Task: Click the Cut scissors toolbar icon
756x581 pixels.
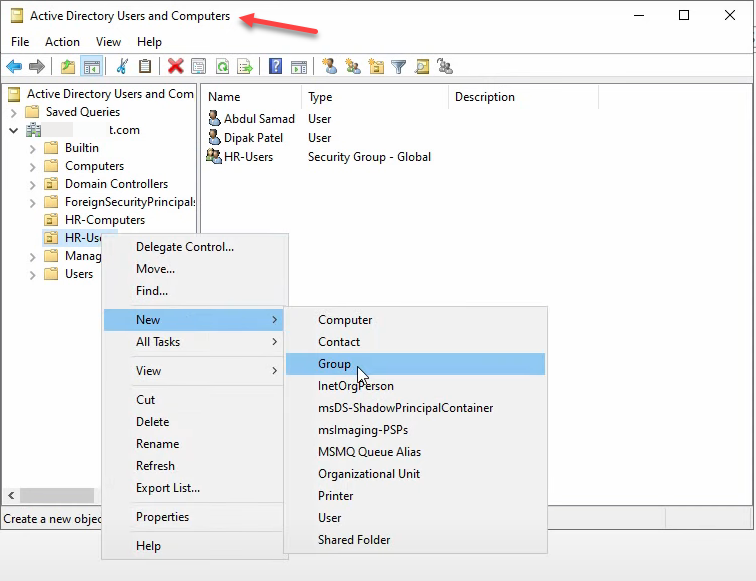Action: pyautogui.click(x=122, y=66)
